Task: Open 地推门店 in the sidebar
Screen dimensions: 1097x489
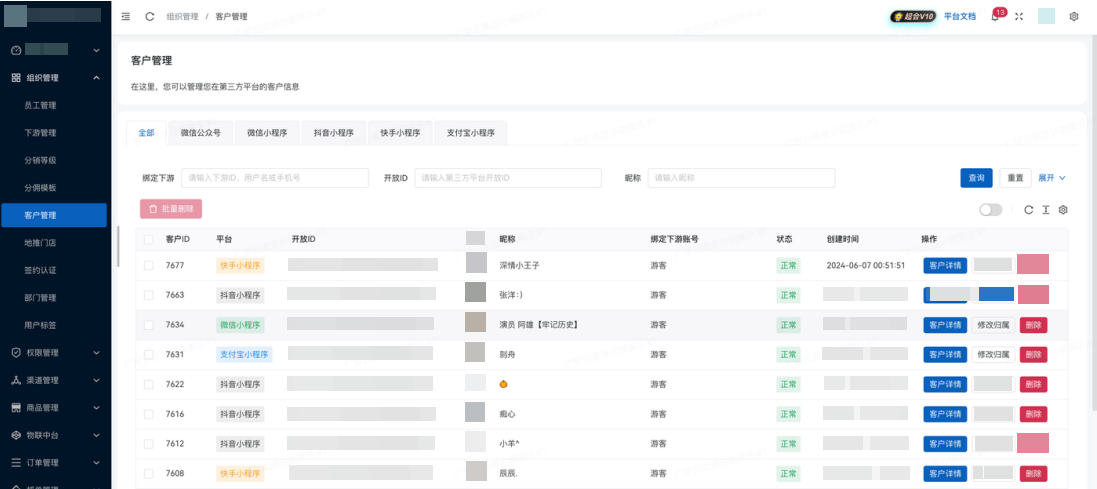Action: 40,243
